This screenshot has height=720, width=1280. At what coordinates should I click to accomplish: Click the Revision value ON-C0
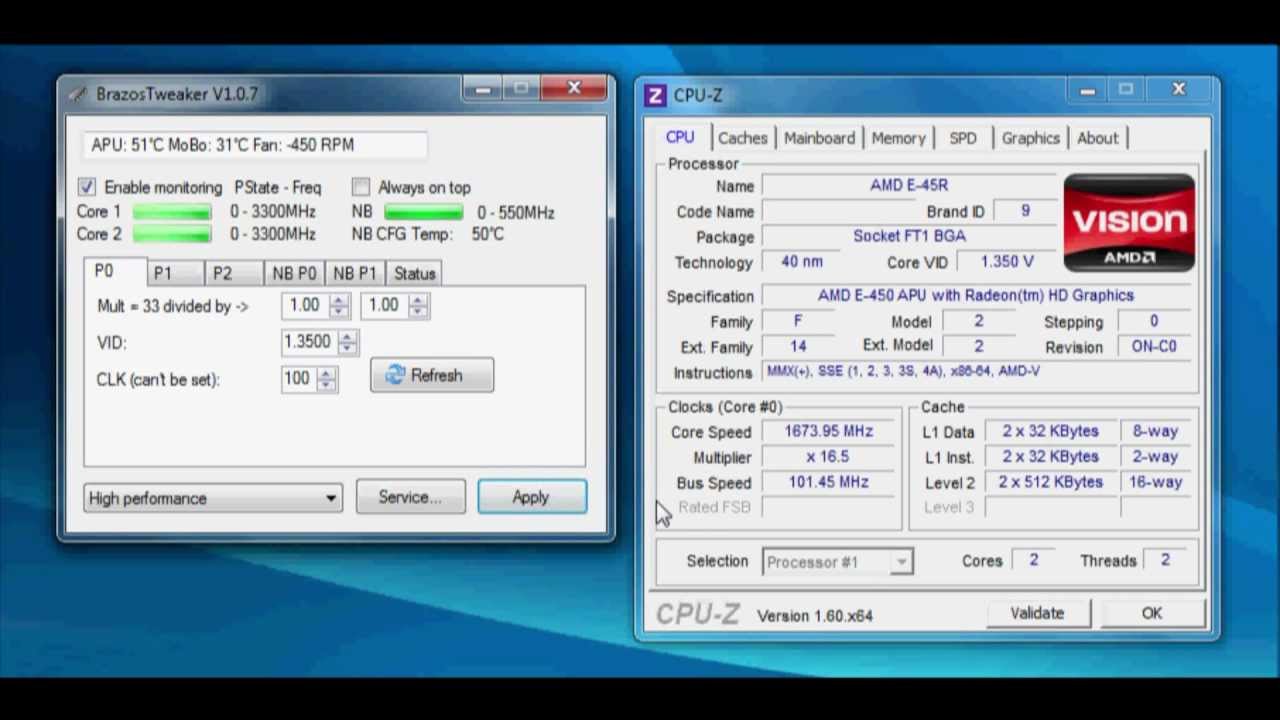(1153, 346)
